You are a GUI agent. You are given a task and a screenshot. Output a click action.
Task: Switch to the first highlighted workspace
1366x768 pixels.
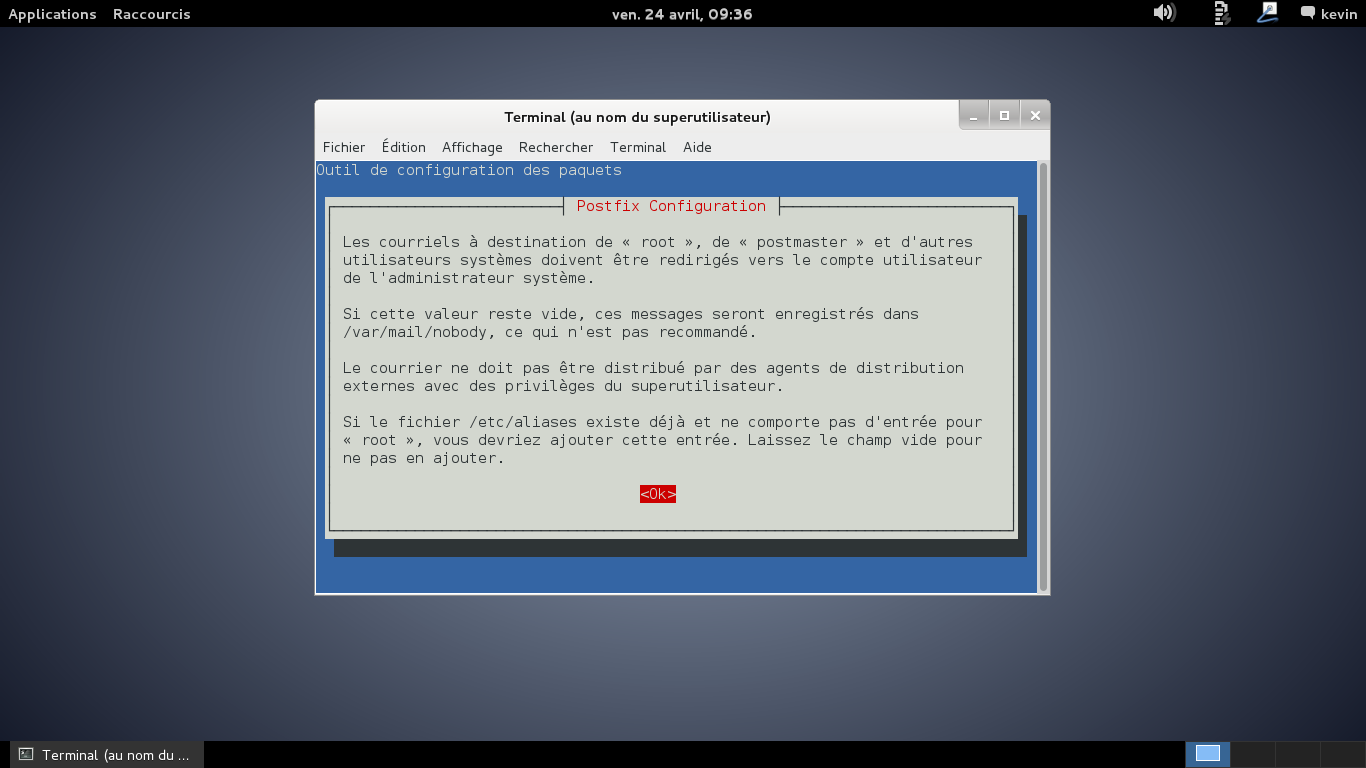[1207, 754]
